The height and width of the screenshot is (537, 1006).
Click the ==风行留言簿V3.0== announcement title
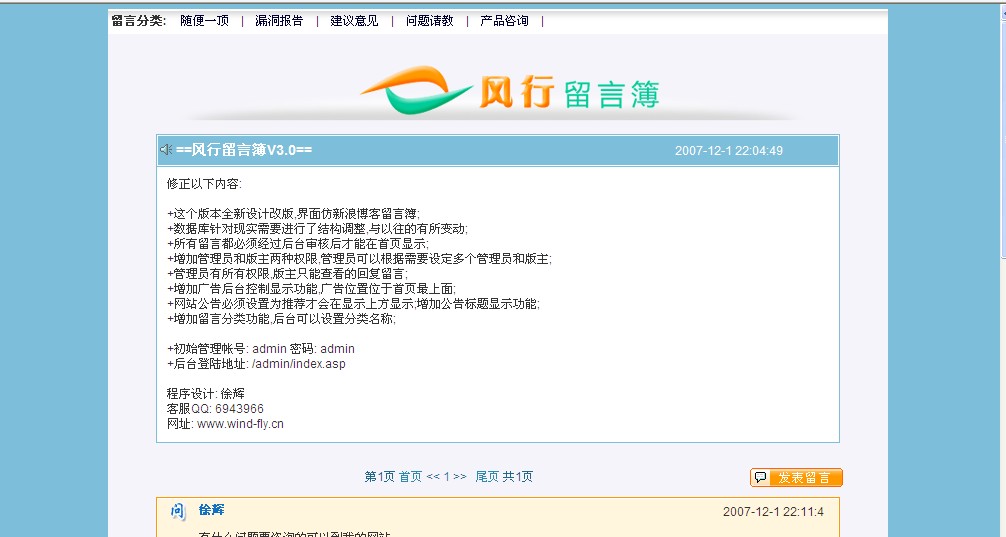point(244,150)
